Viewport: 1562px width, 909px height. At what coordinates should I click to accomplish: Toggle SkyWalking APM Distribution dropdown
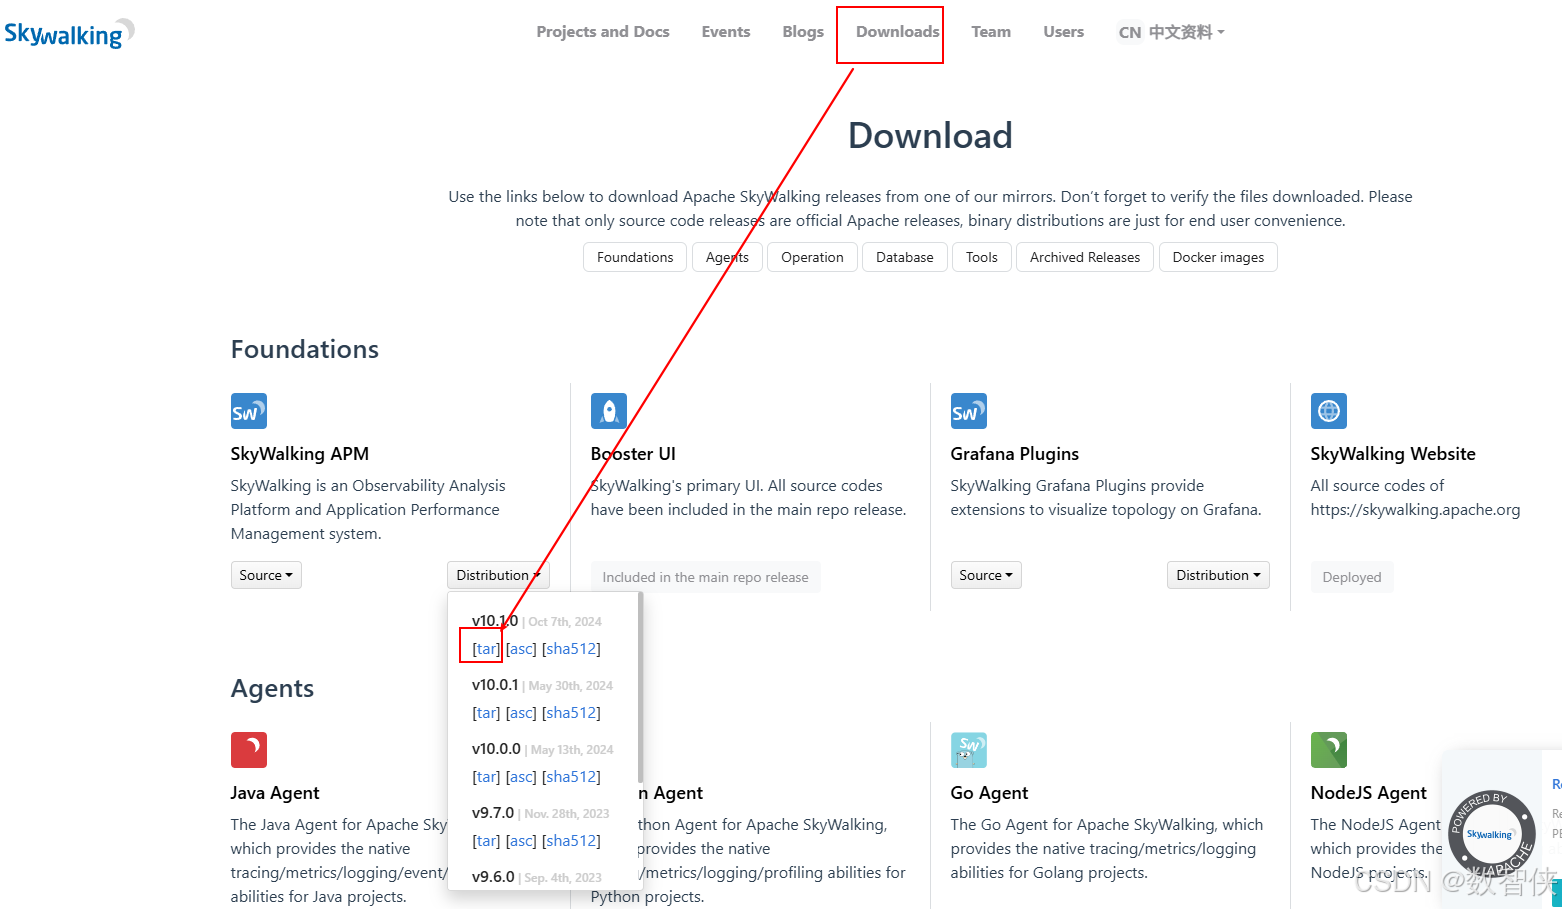click(x=498, y=575)
